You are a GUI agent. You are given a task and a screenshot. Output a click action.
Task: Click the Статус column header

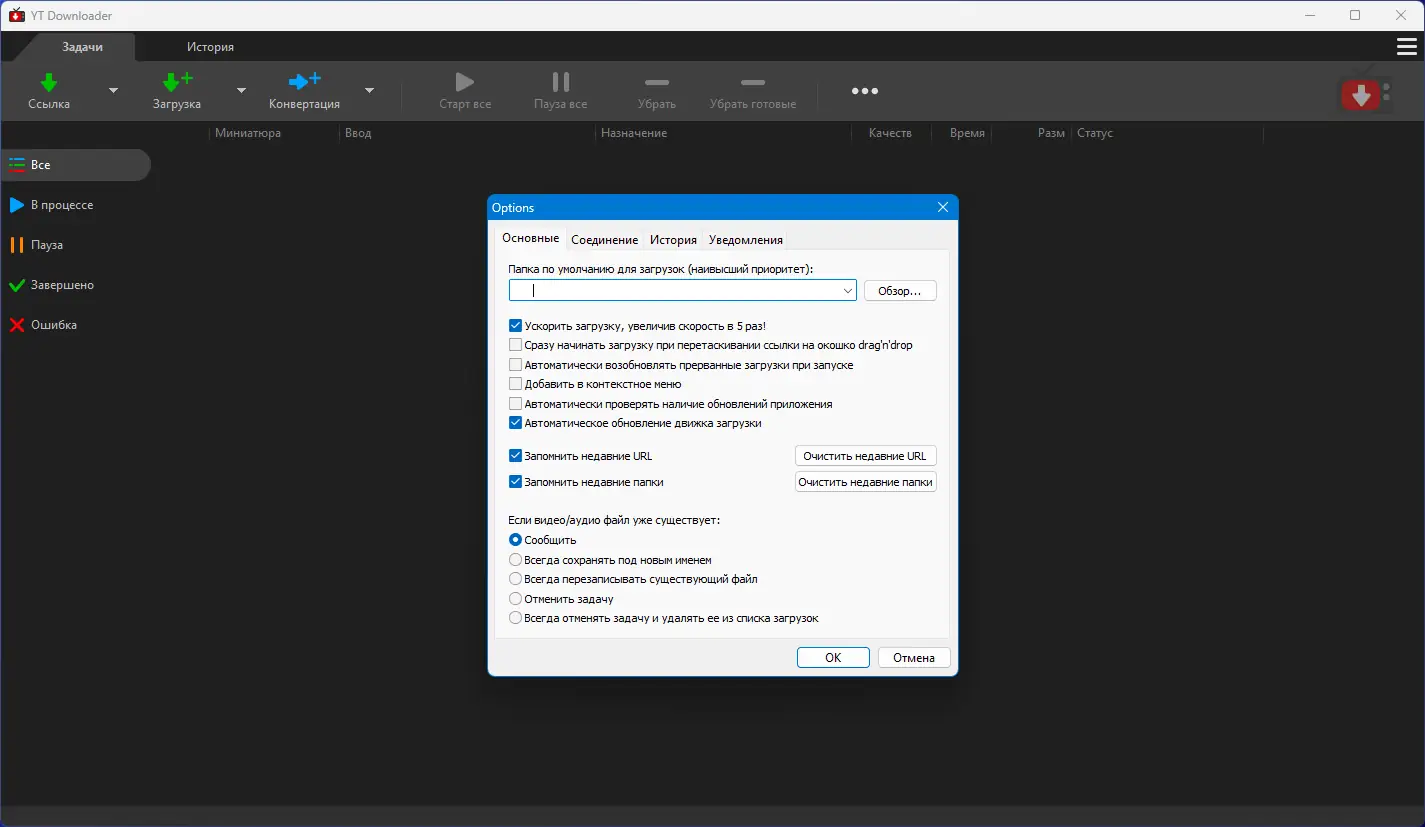(x=1095, y=133)
